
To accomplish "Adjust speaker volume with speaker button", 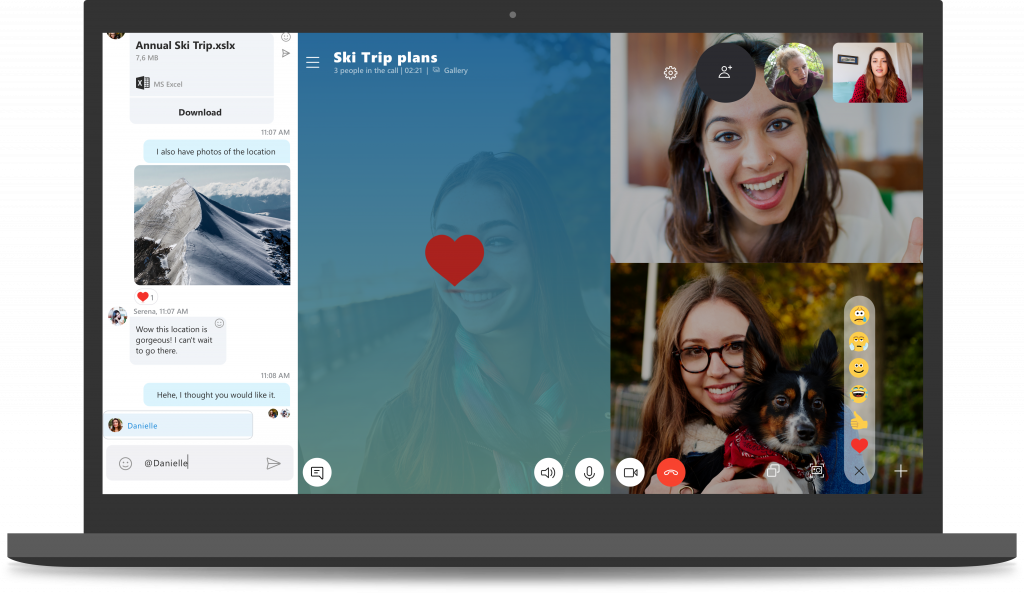I will click(548, 472).
